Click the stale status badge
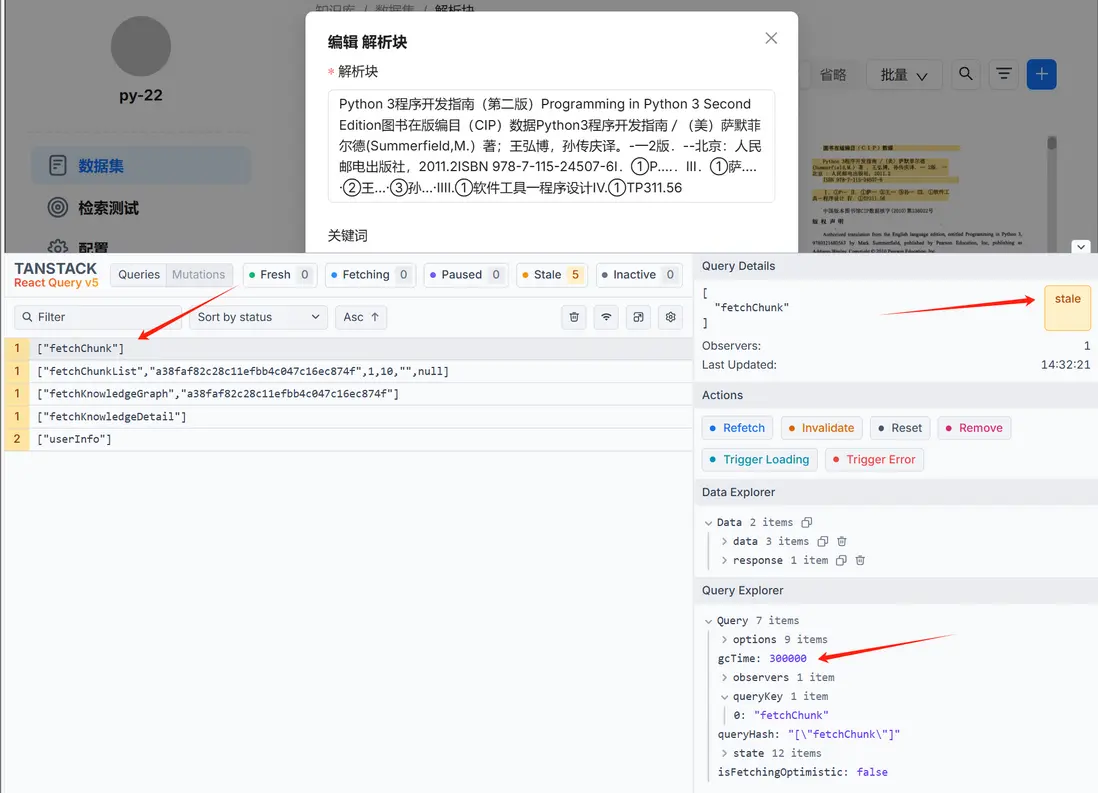The width and height of the screenshot is (1098, 793). (x=1067, y=307)
